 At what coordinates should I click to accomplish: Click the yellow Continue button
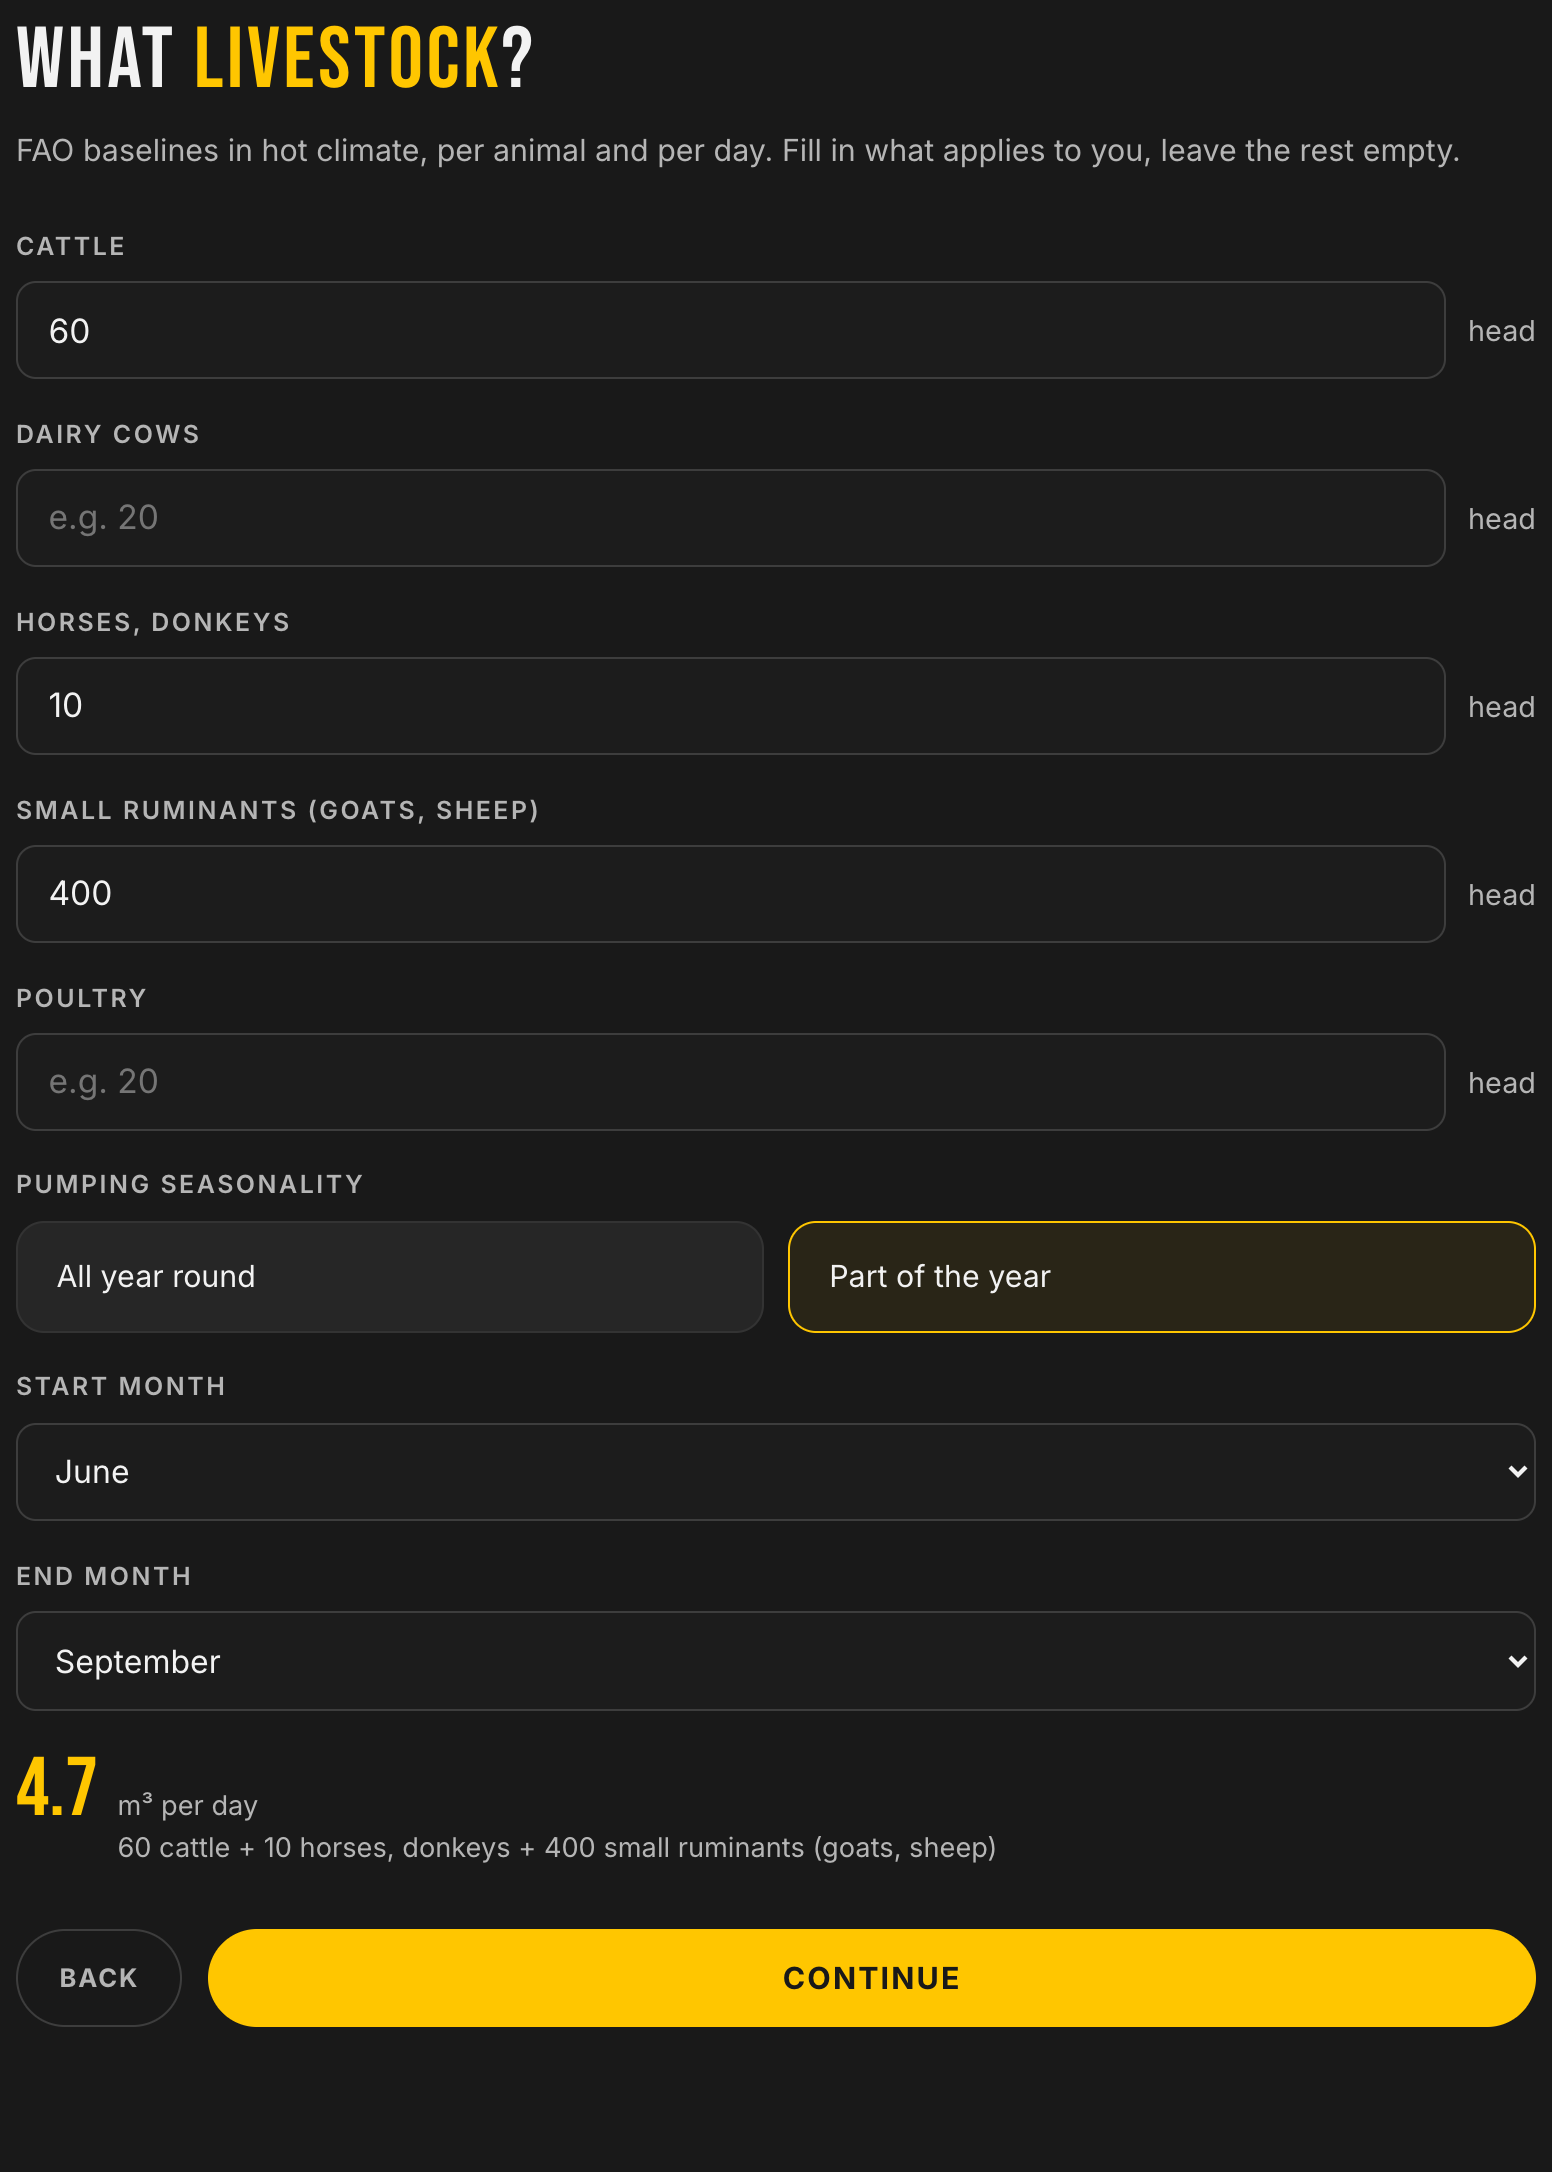coord(872,1978)
